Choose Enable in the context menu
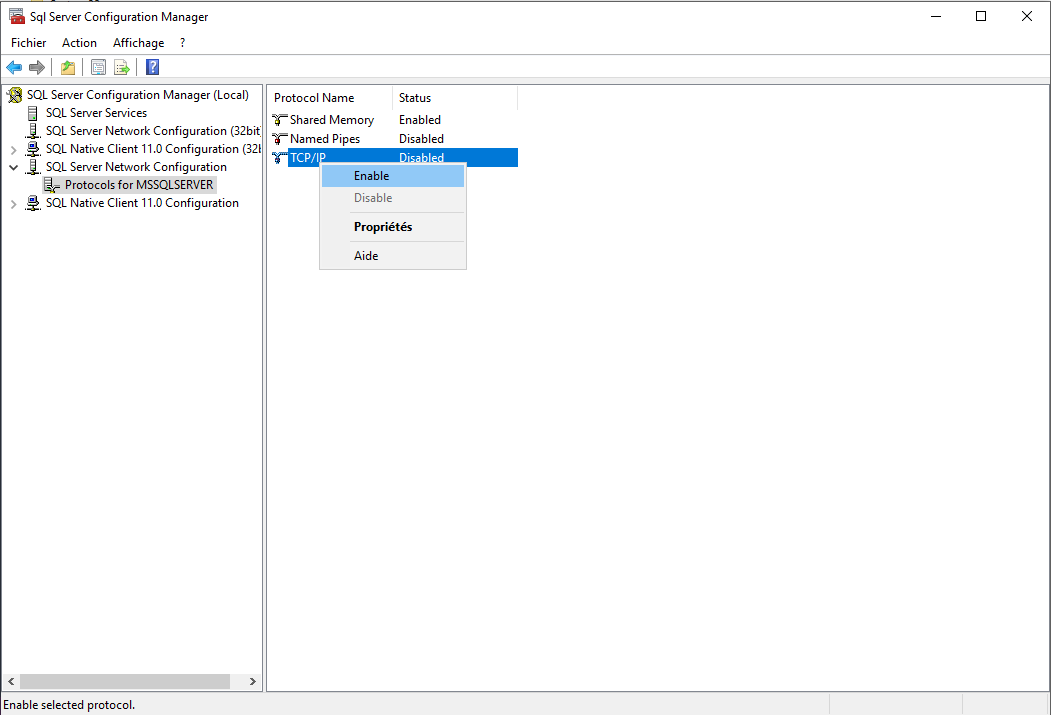 371,176
